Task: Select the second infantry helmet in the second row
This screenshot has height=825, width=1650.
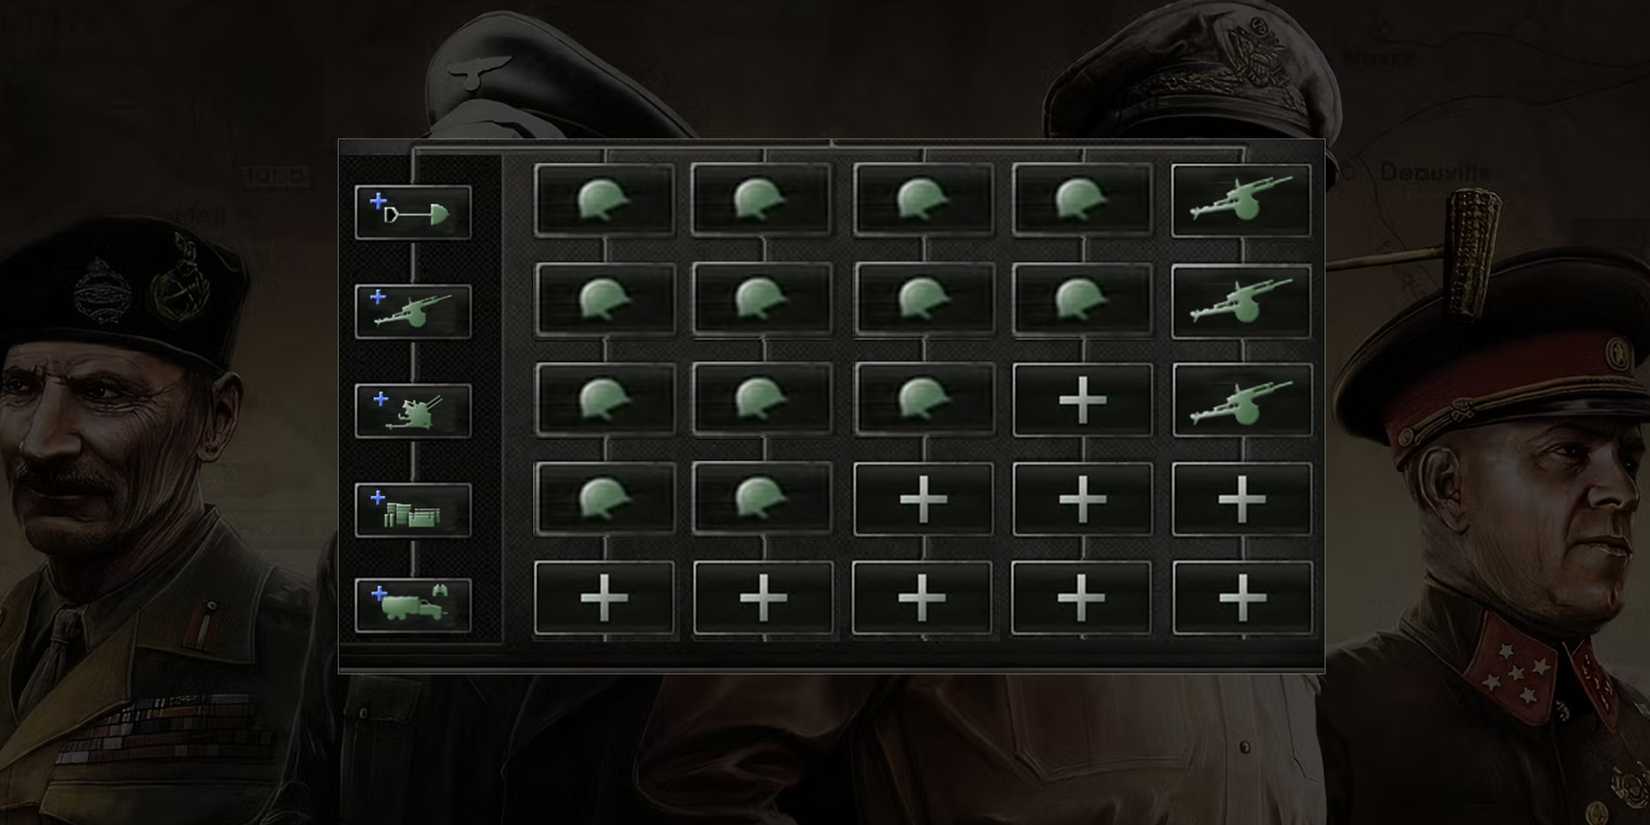Action: [762, 301]
